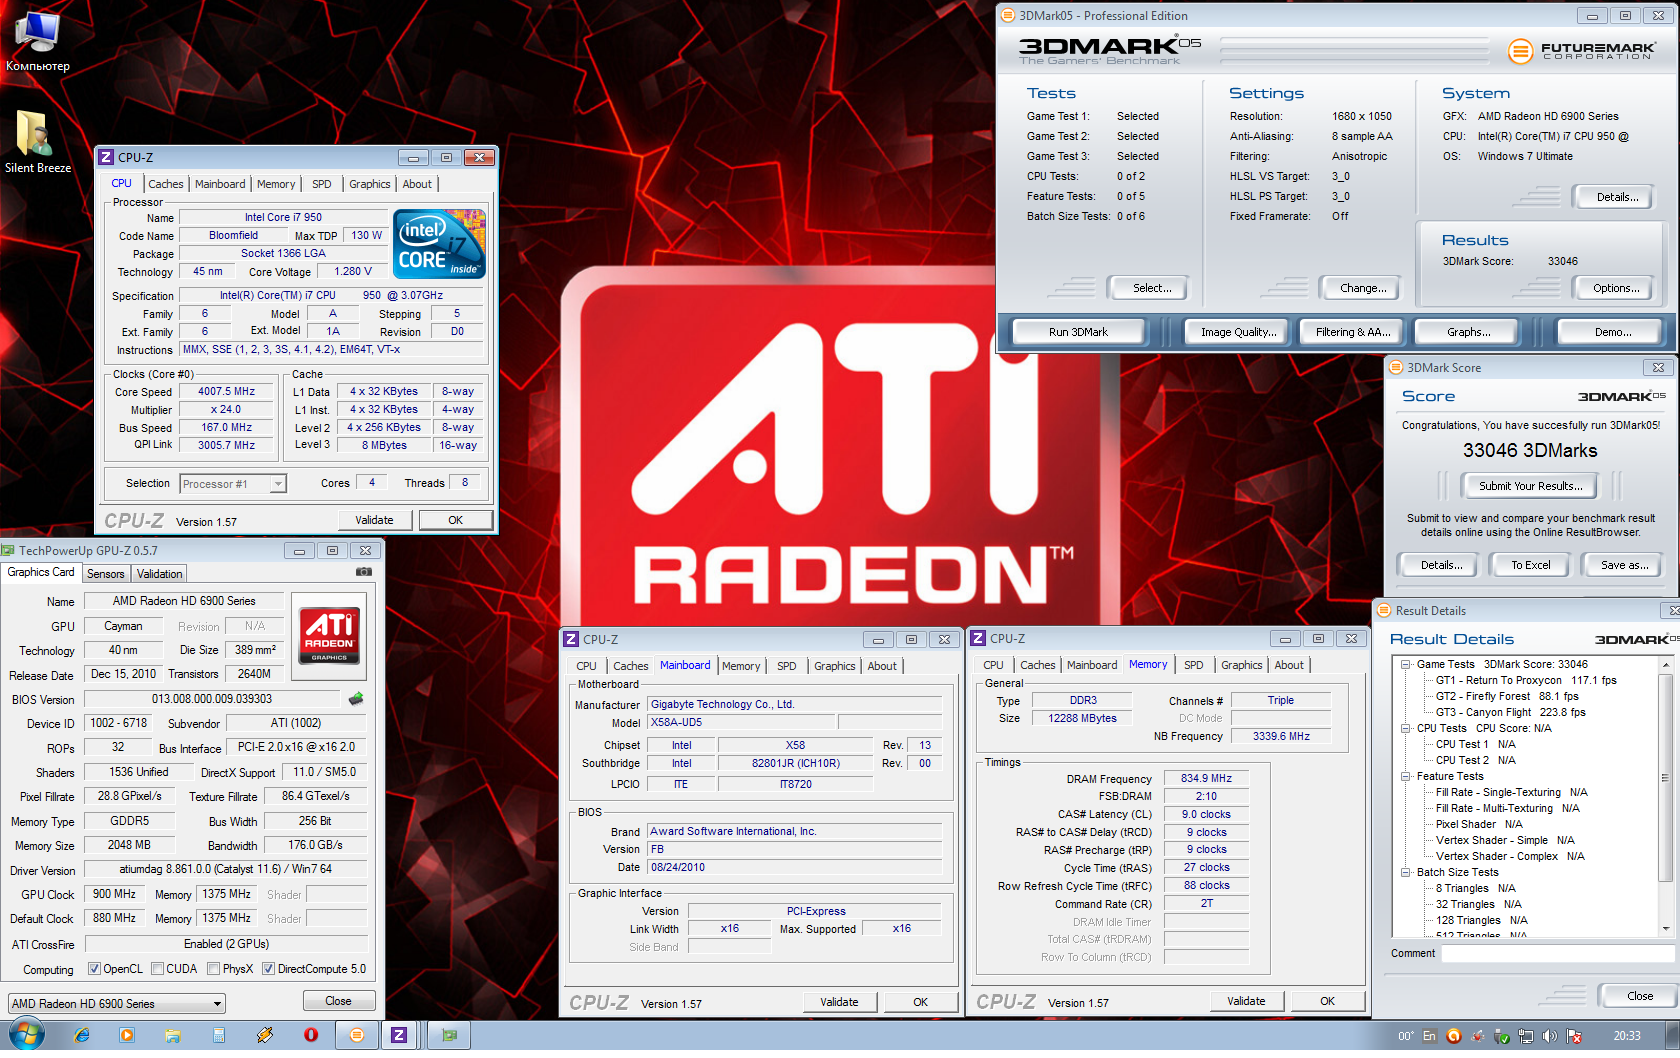The width and height of the screenshot is (1680, 1058).
Task: Launch Windows Media Player from the taskbar
Action: [x=127, y=1035]
